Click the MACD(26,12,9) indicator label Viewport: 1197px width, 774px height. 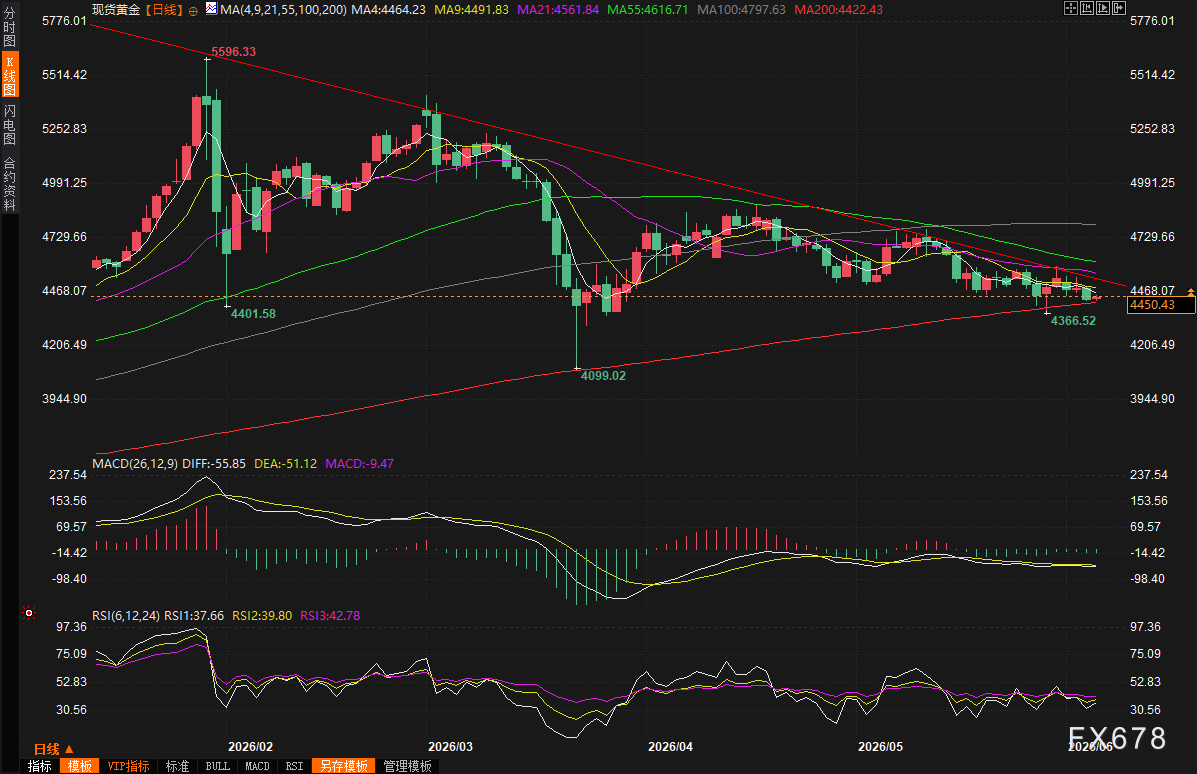point(135,463)
